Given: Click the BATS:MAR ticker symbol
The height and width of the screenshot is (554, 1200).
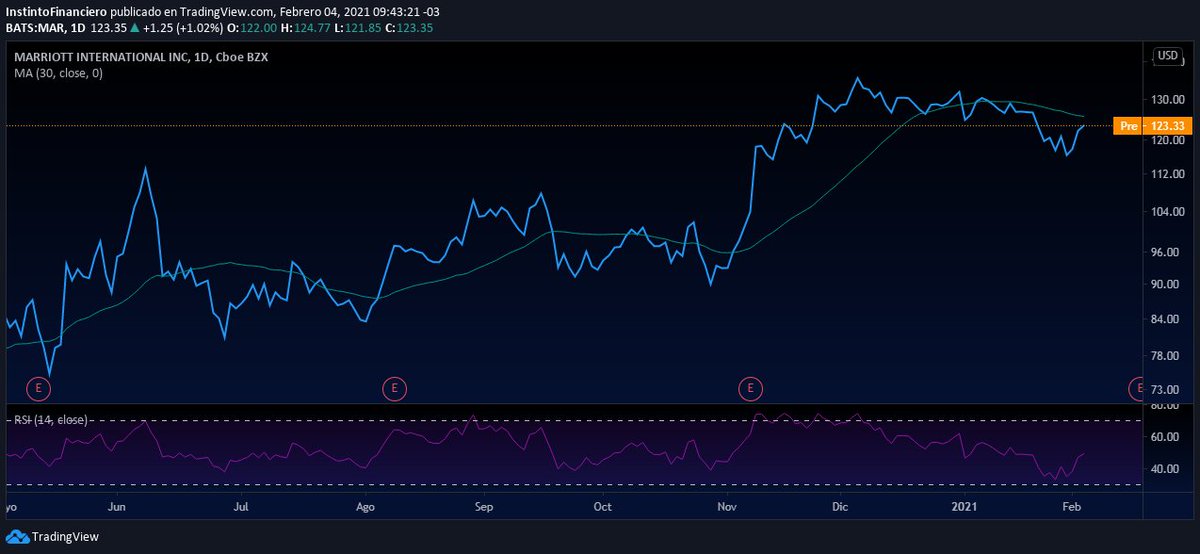Looking at the screenshot, I should pyautogui.click(x=33, y=26).
